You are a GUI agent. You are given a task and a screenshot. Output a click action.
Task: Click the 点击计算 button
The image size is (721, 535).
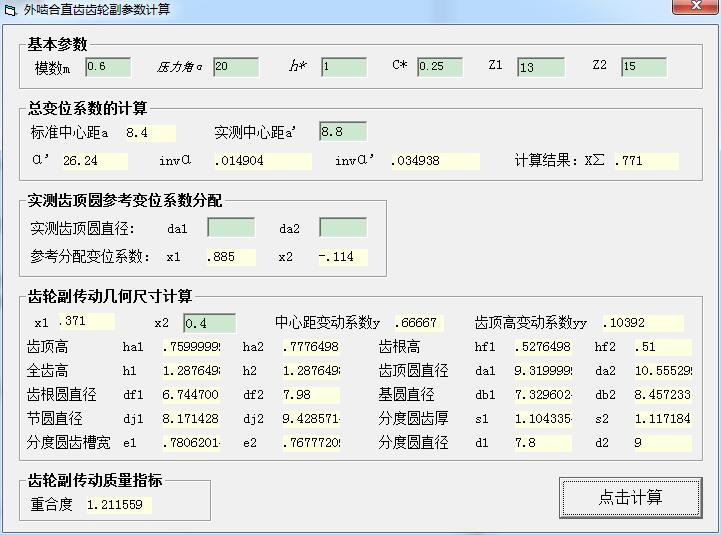(x=630, y=497)
